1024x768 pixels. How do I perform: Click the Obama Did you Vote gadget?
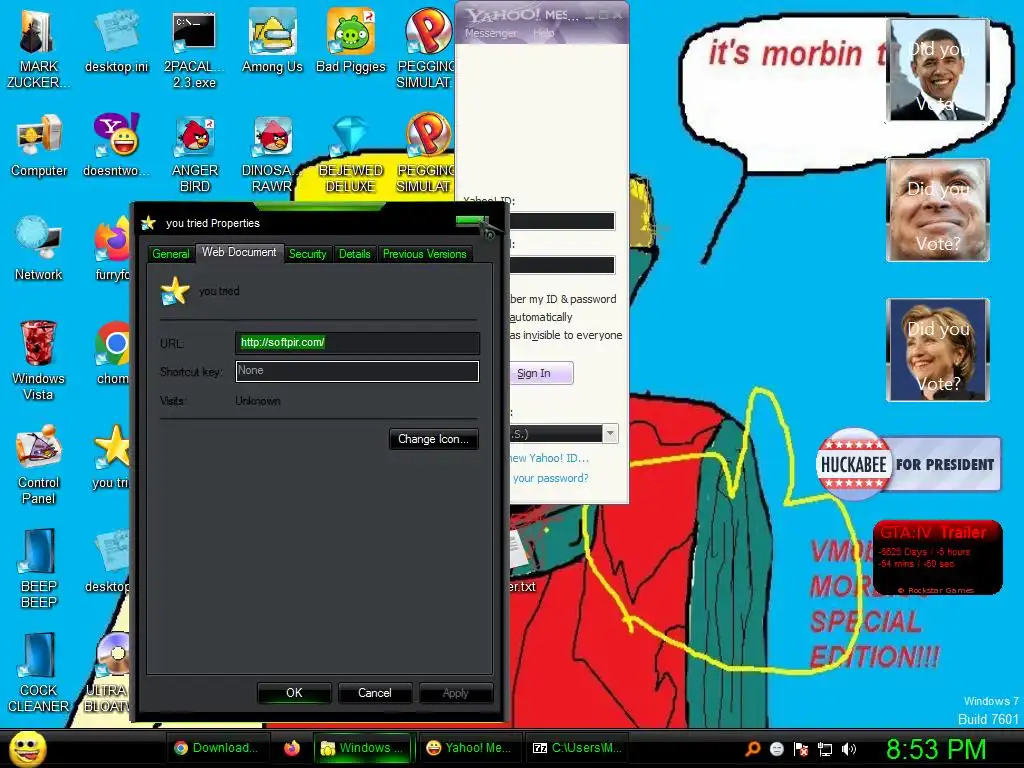(938, 70)
